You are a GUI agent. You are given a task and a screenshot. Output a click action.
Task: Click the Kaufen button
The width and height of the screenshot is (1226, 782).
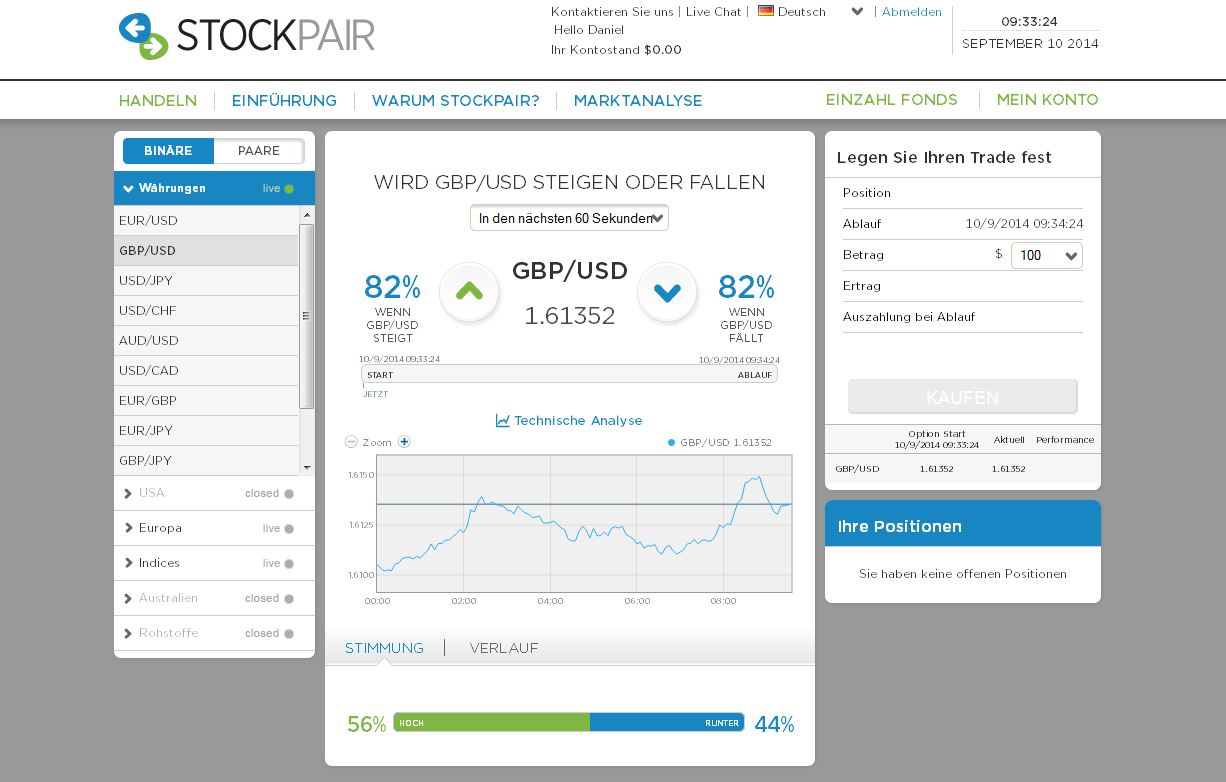click(963, 397)
